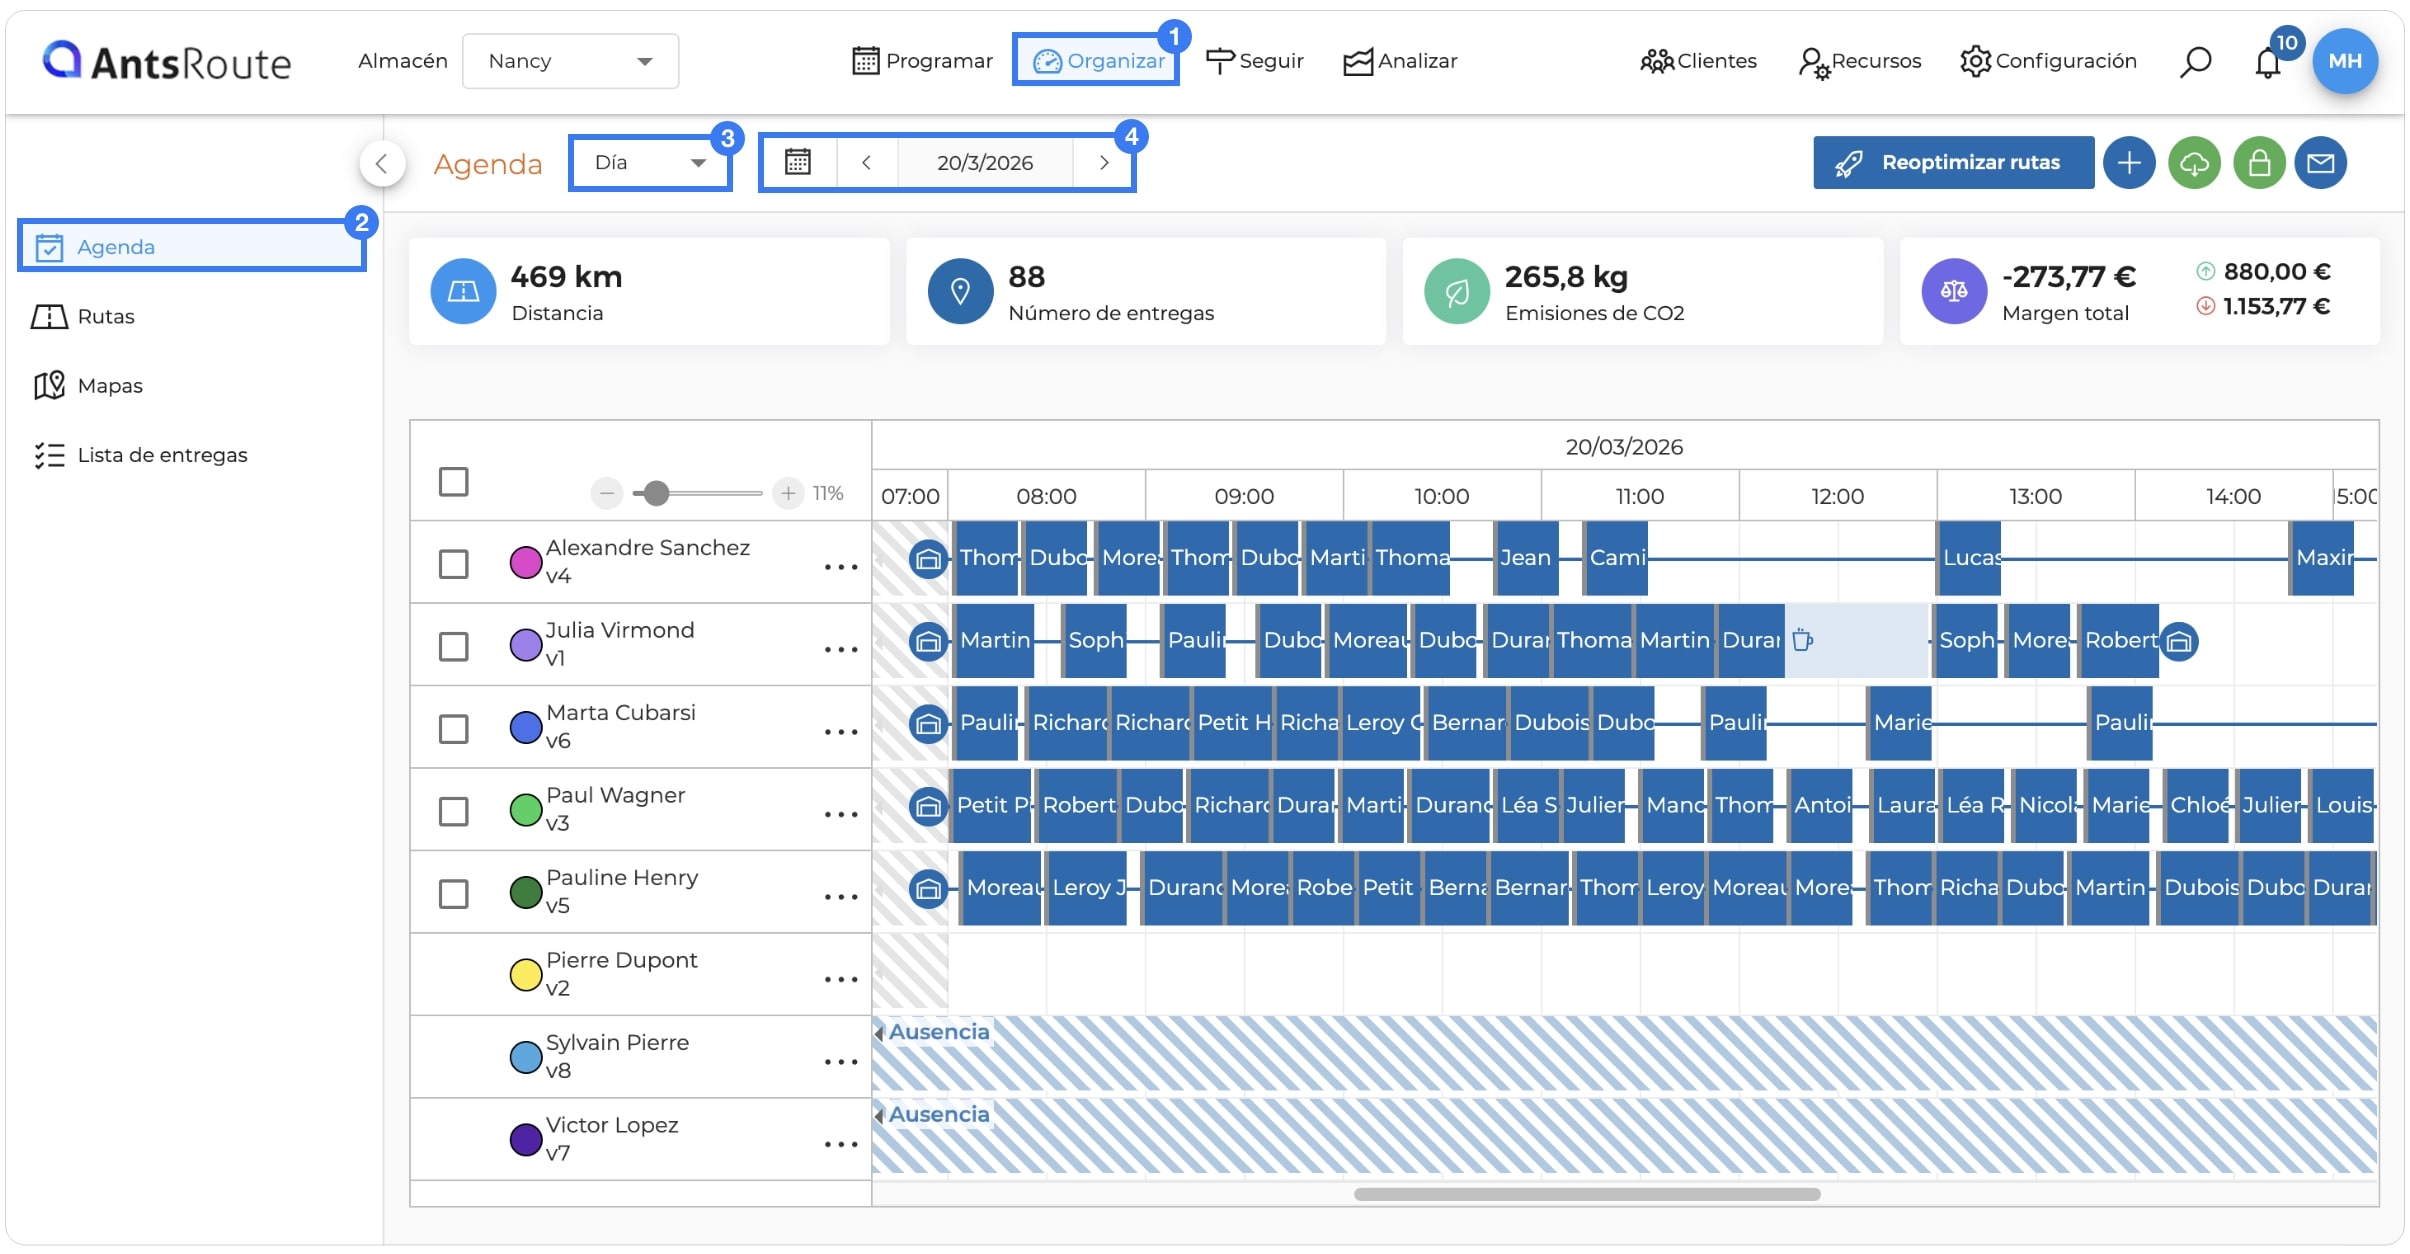The height and width of the screenshot is (1254, 2410).
Task: Click the green lock icon
Action: coord(2259,163)
